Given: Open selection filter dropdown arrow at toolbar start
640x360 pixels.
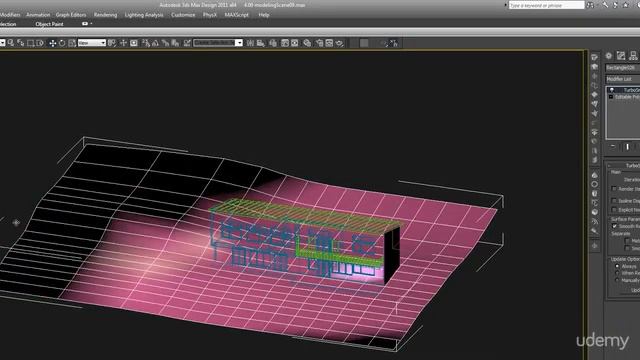Looking at the screenshot, I should tap(2, 43).
